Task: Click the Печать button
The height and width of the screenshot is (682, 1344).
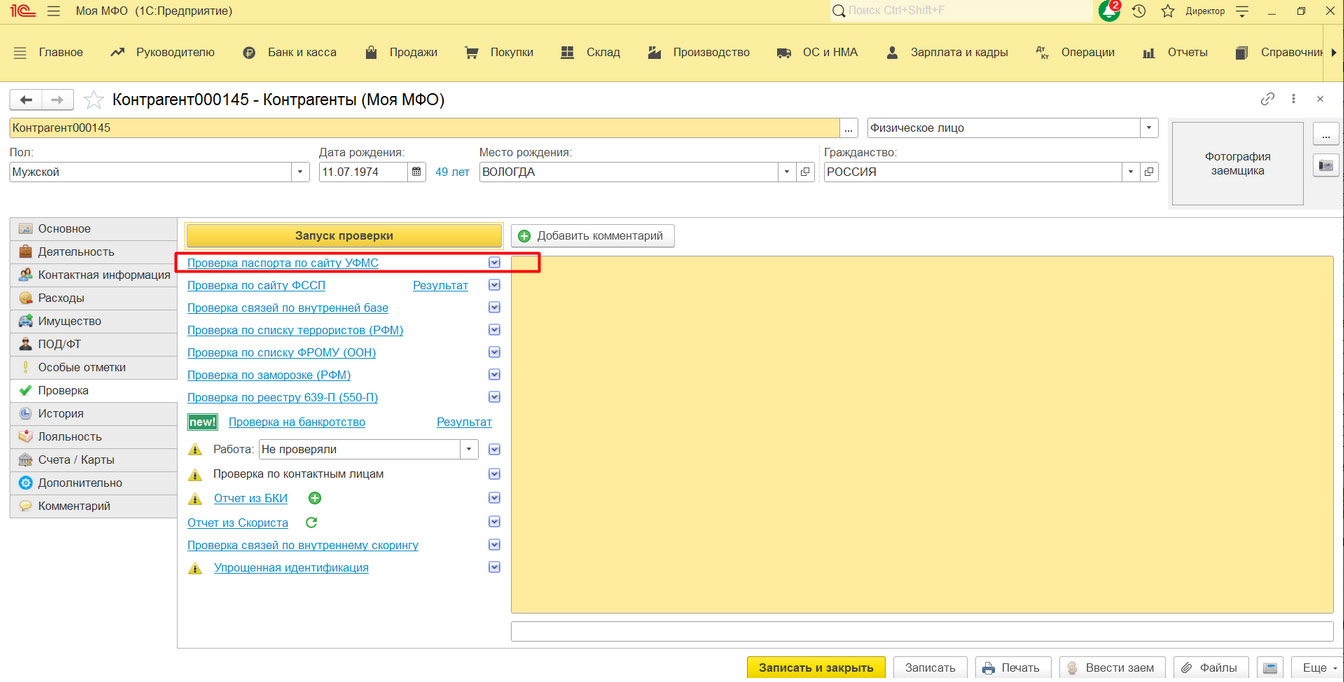Action: [x=1011, y=668]
